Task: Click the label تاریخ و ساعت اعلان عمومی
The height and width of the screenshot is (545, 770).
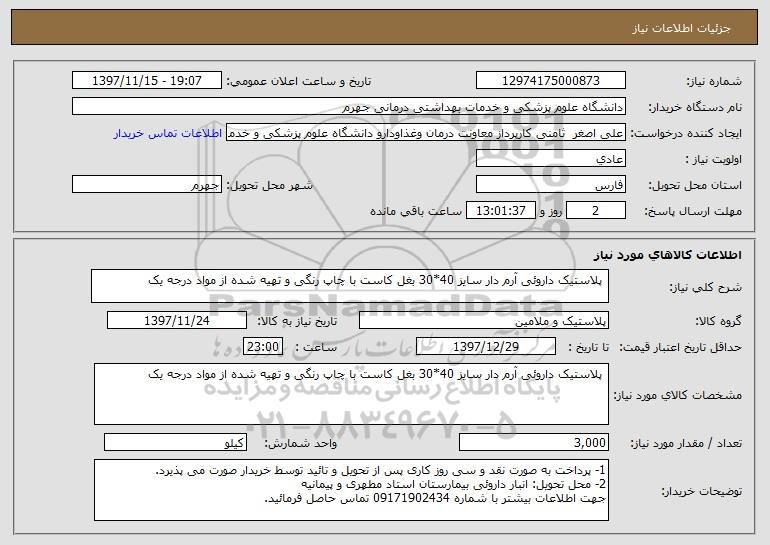Action: pos(299,81)
